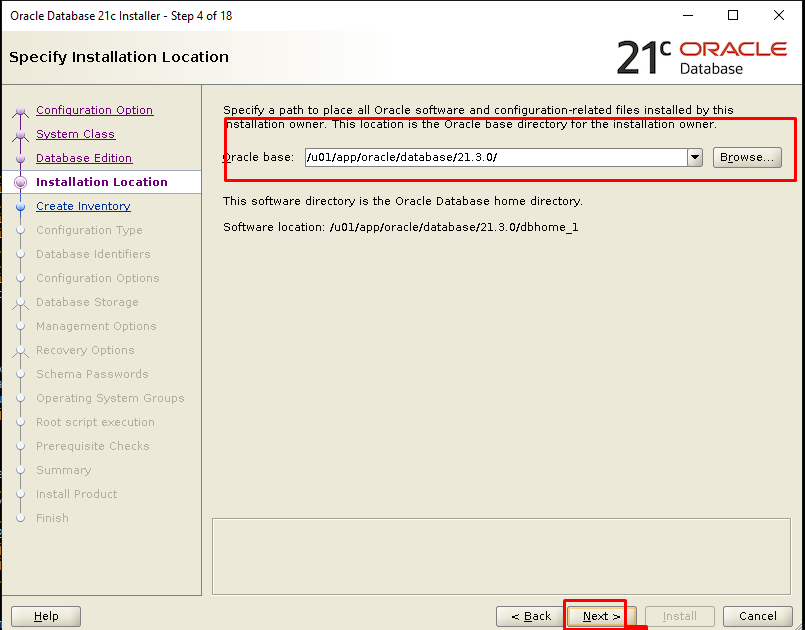Open Help for the installer

(46, 616)
